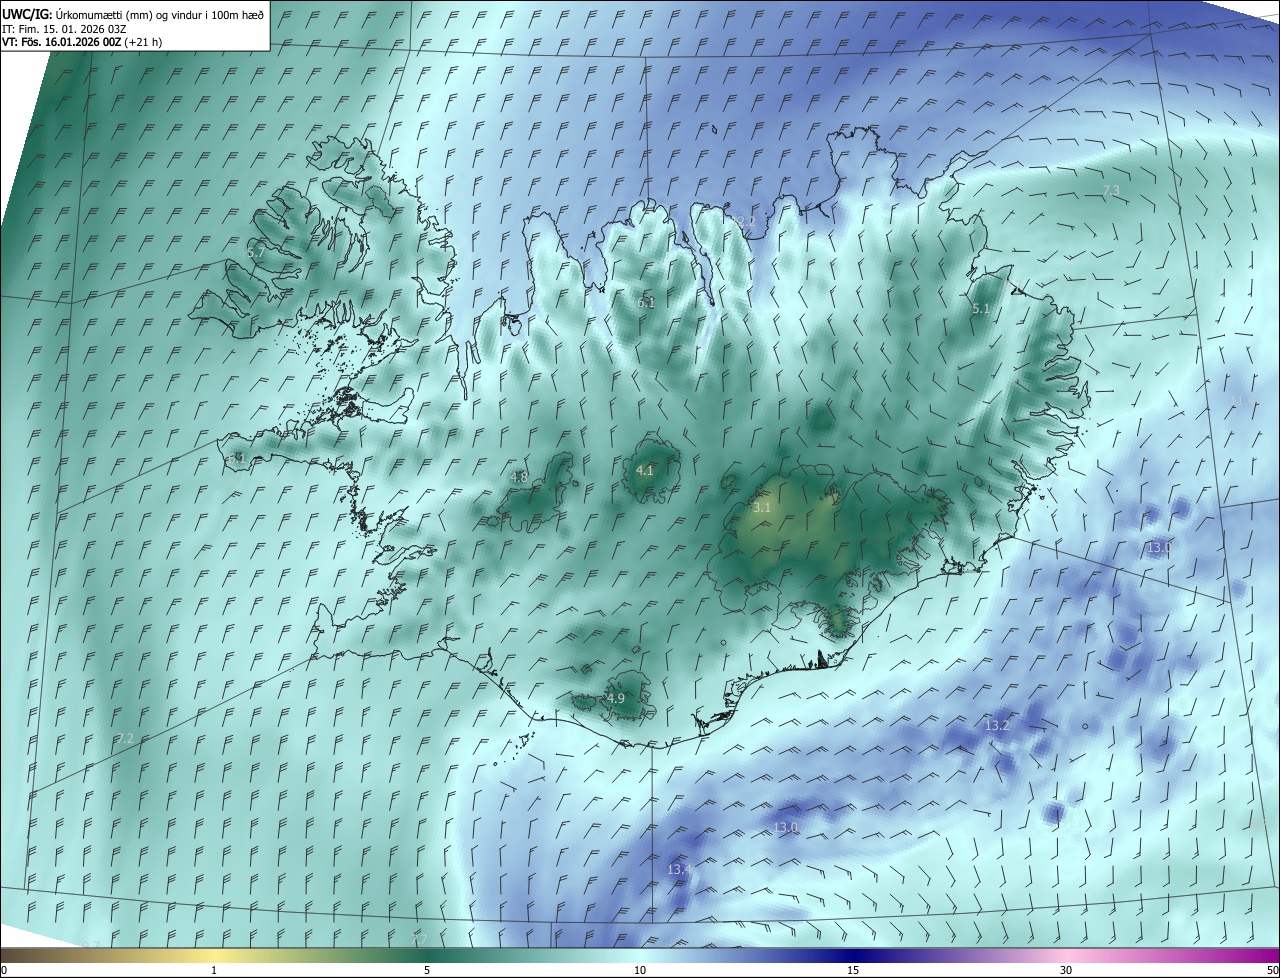Image resolution: width=1280 pixels, height=978 pixels.
Task: Click the legend tick labeled 0
Action: (4, 970)
